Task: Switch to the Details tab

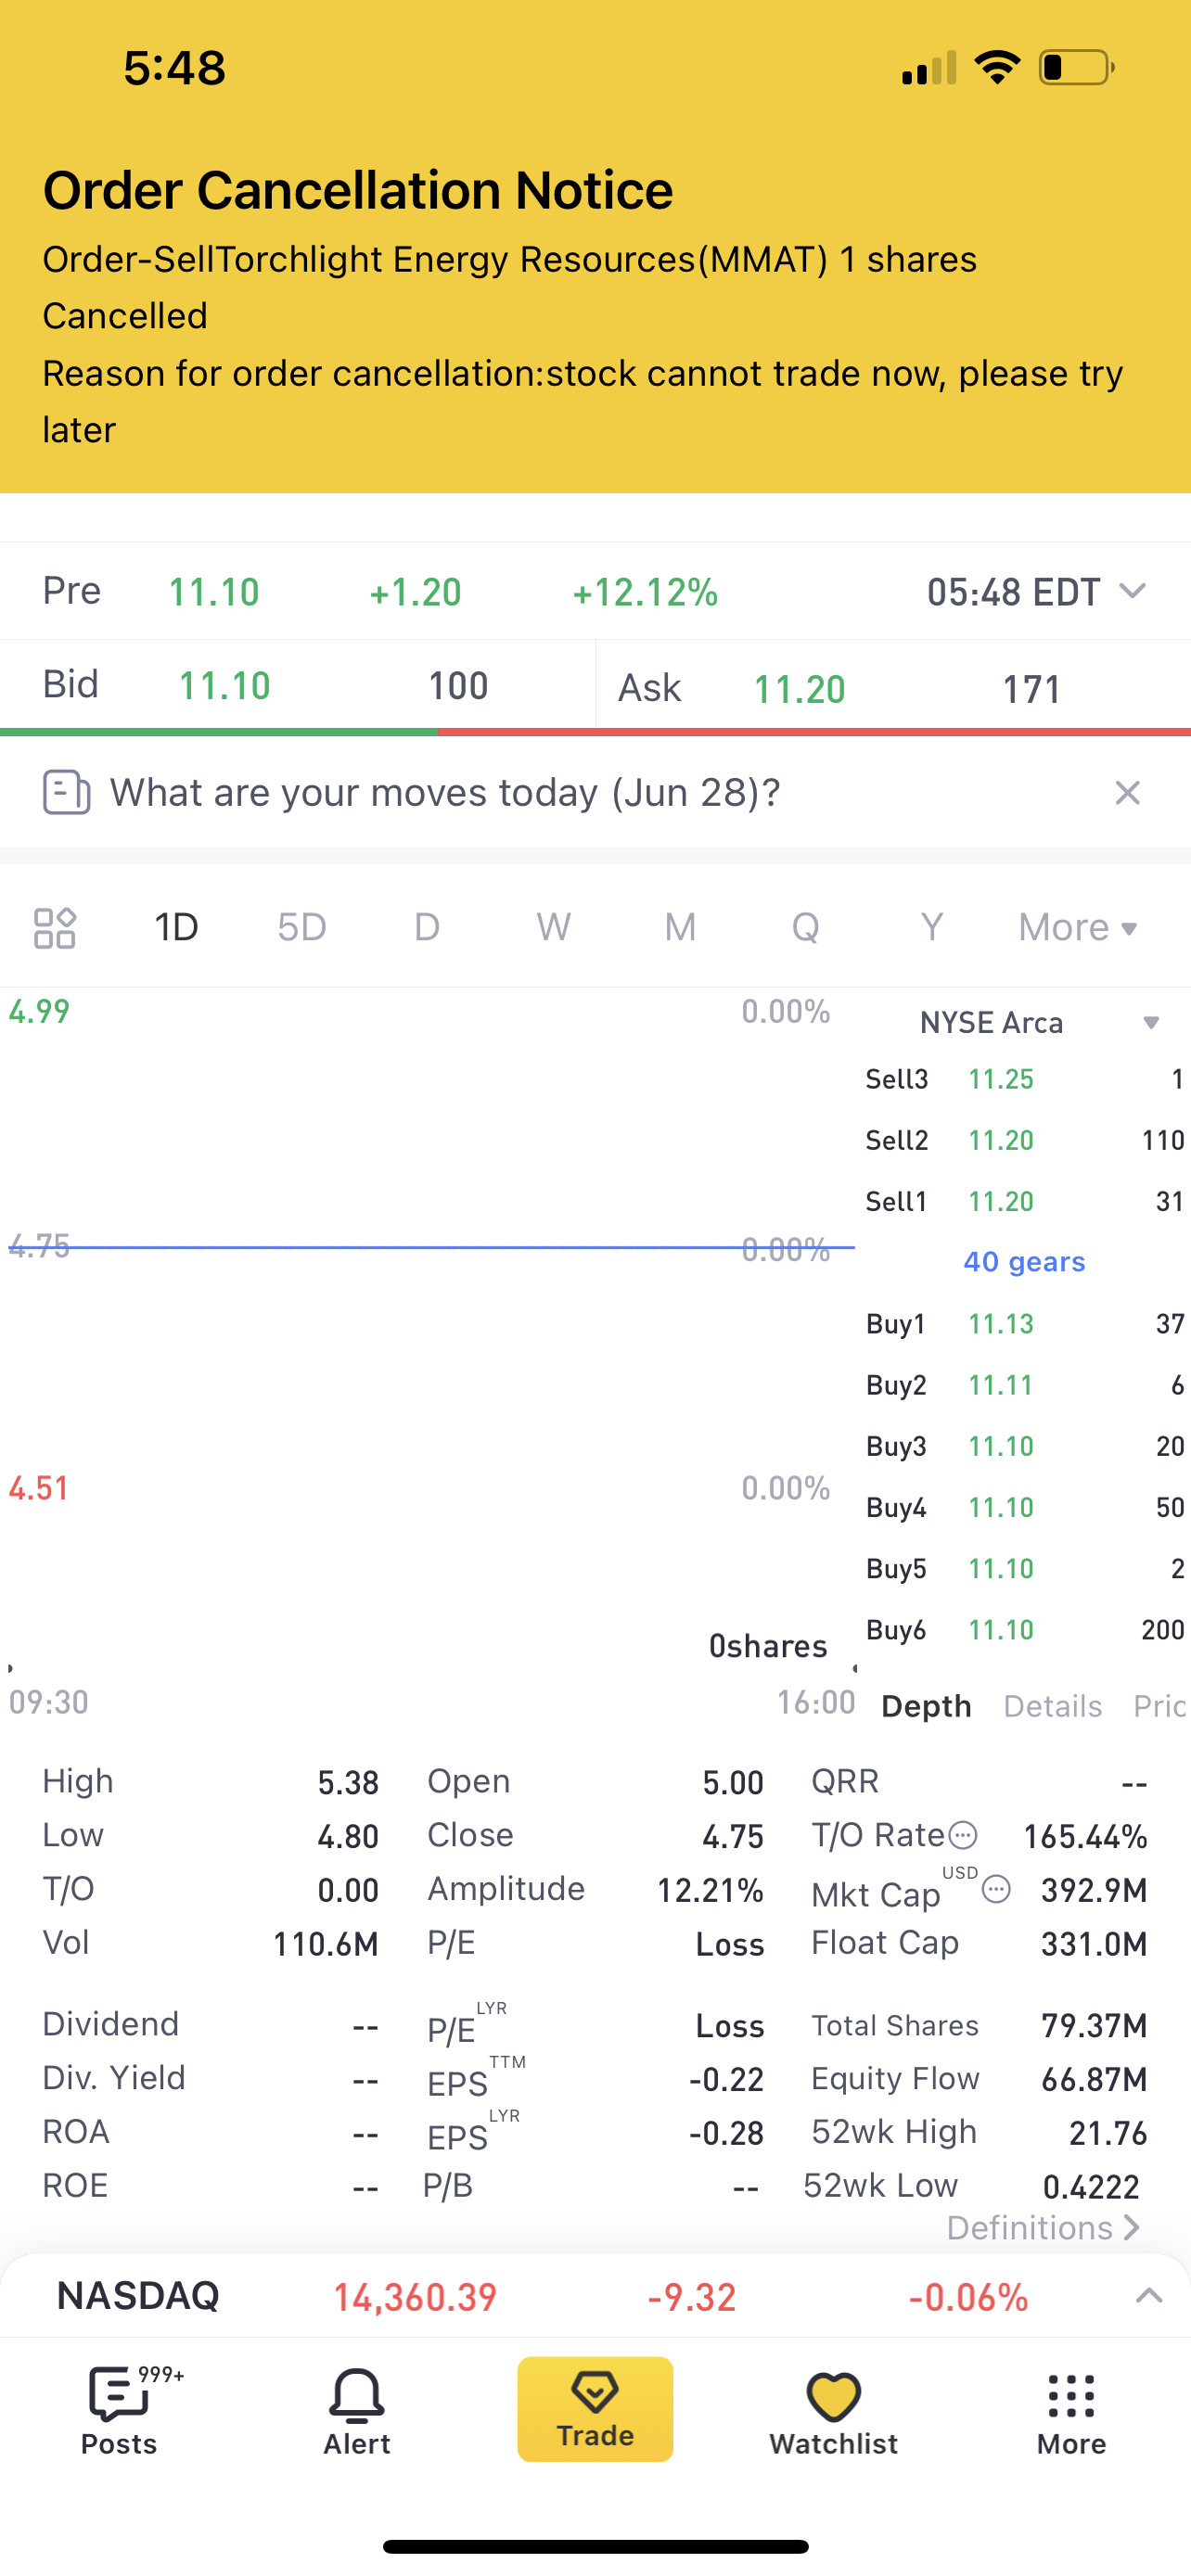Action: coord(1052,1706)
